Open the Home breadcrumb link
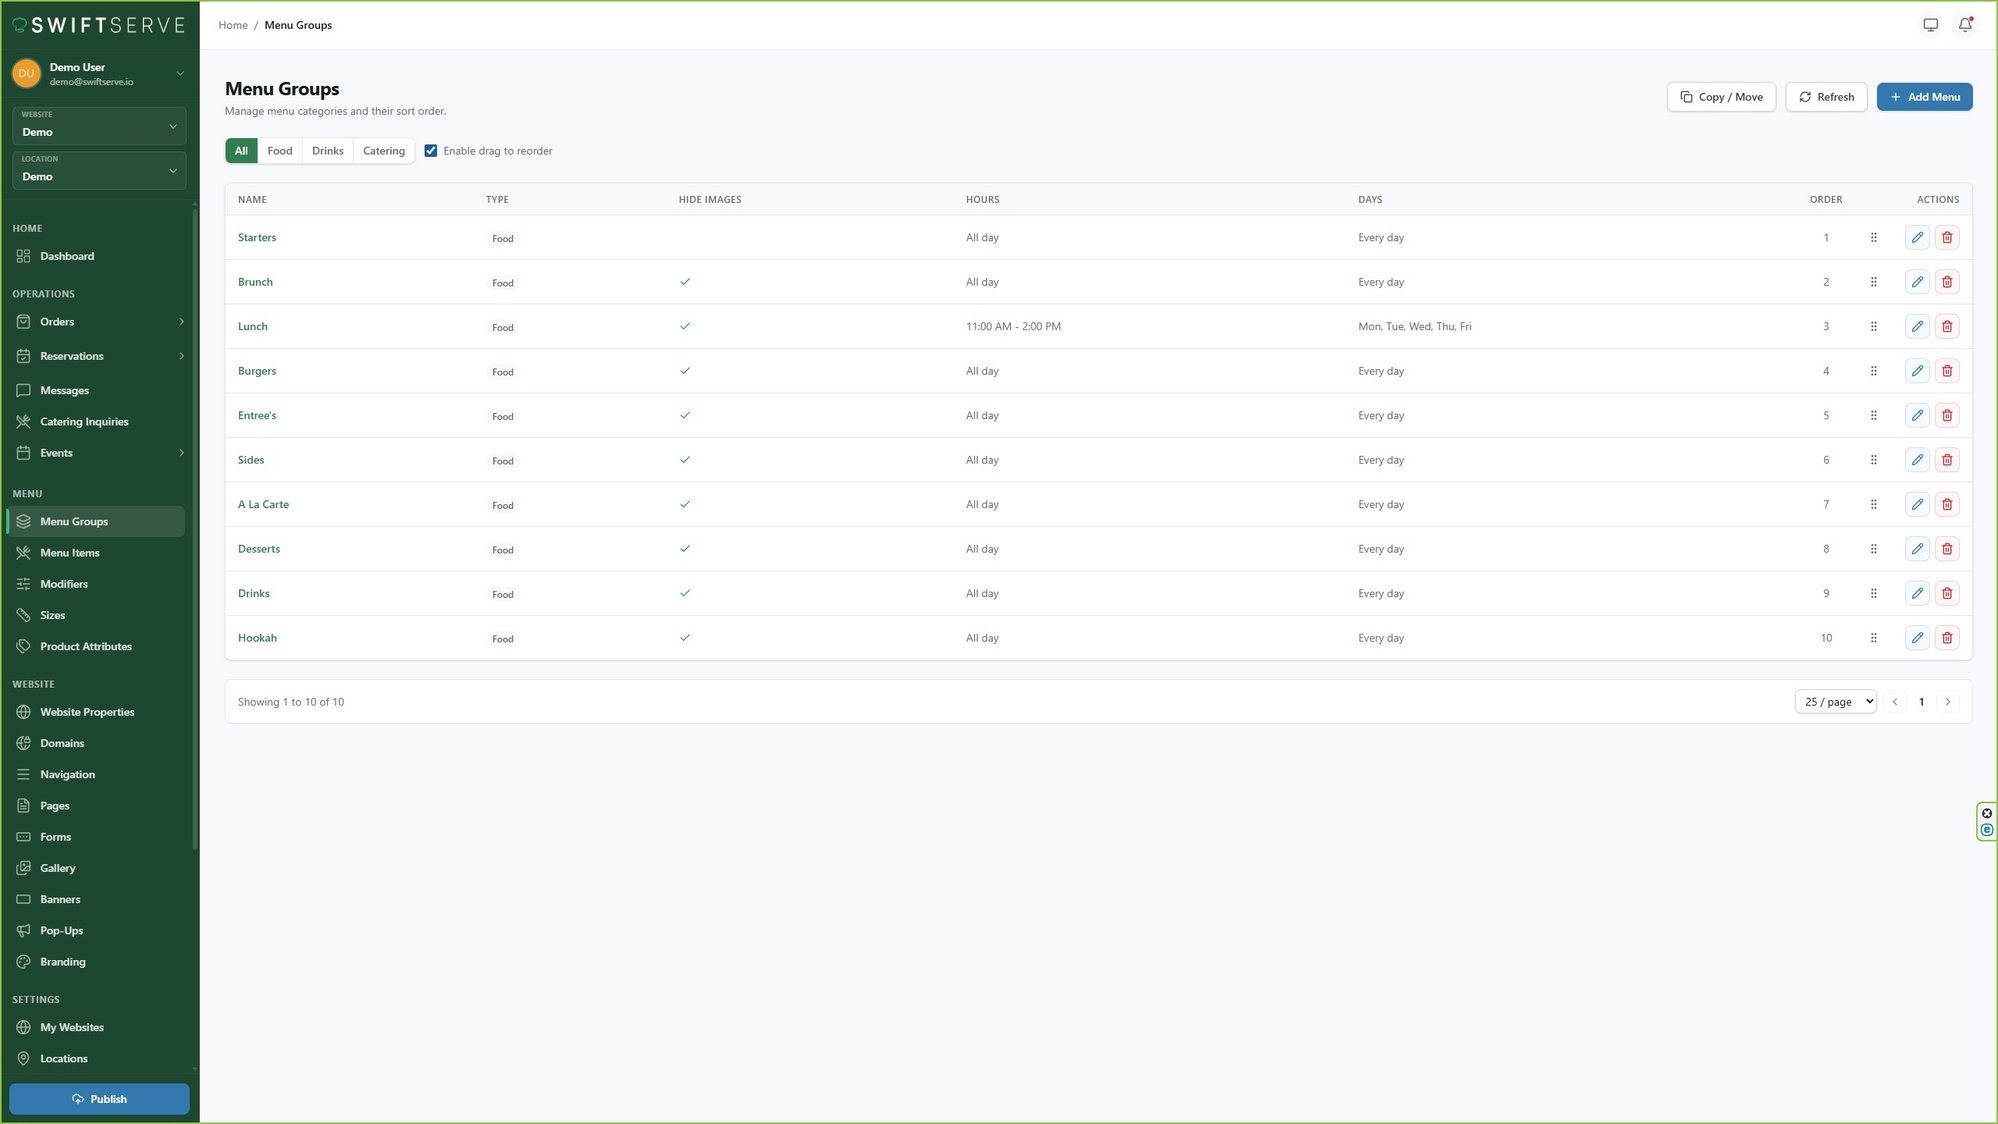 click(x=233, y=24)
